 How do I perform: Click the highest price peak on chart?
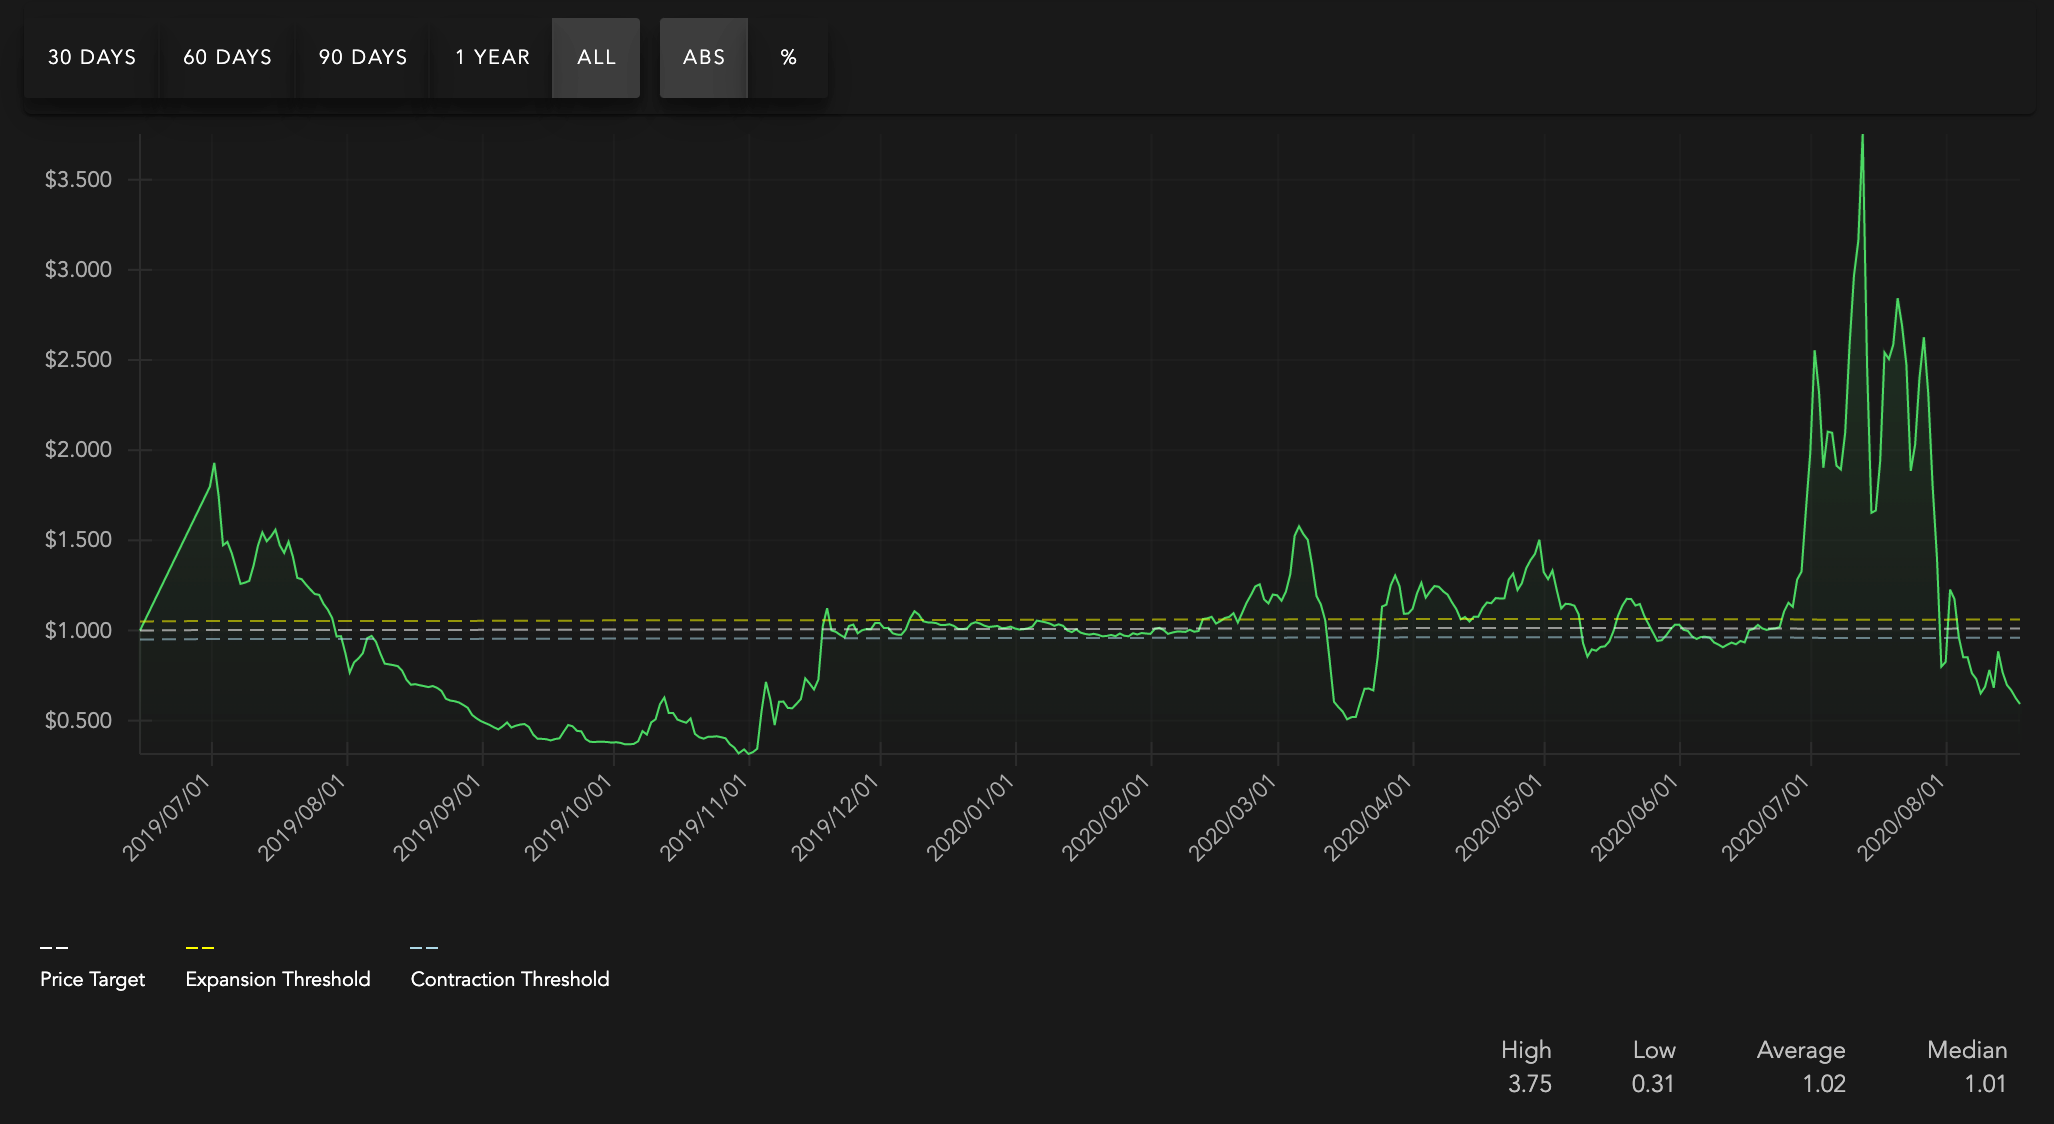(x=1862, y=137)
